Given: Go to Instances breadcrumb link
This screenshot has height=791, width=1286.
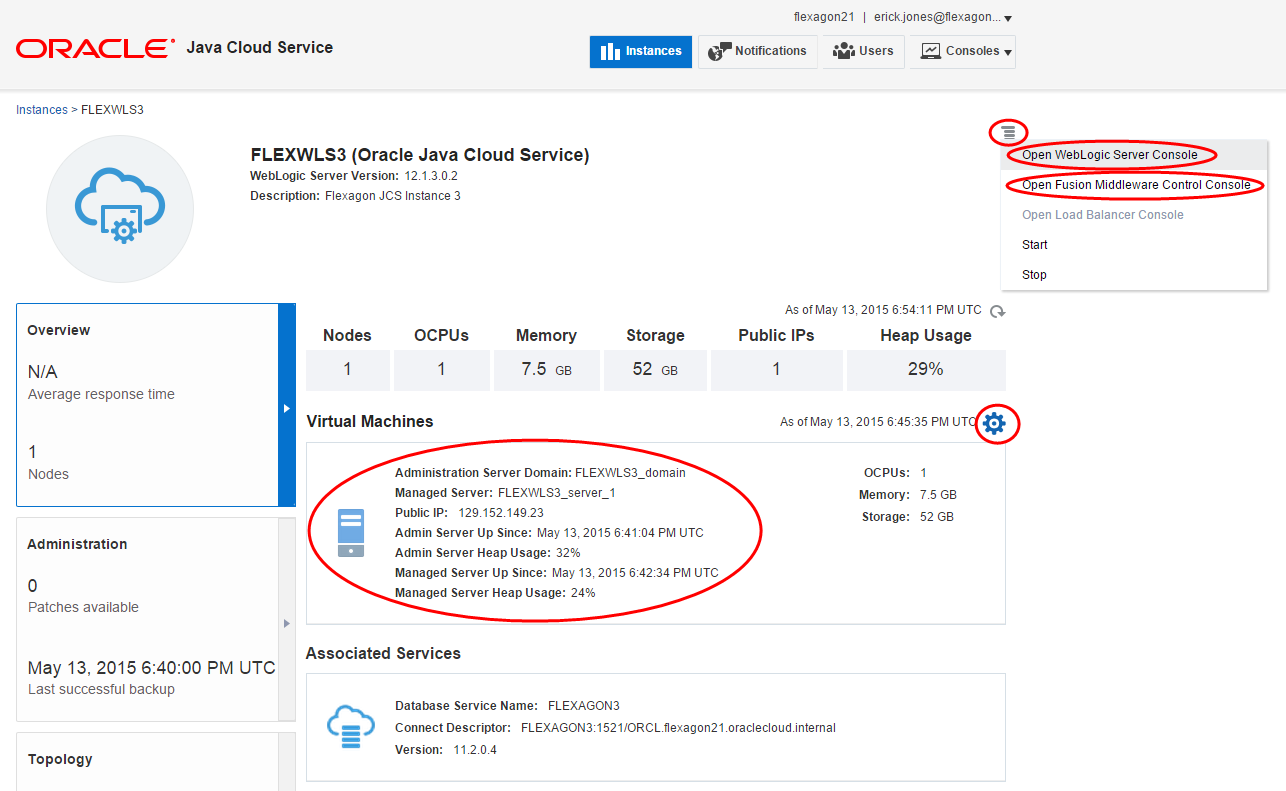Looking at the screenshot, I should tap(42, 110).
